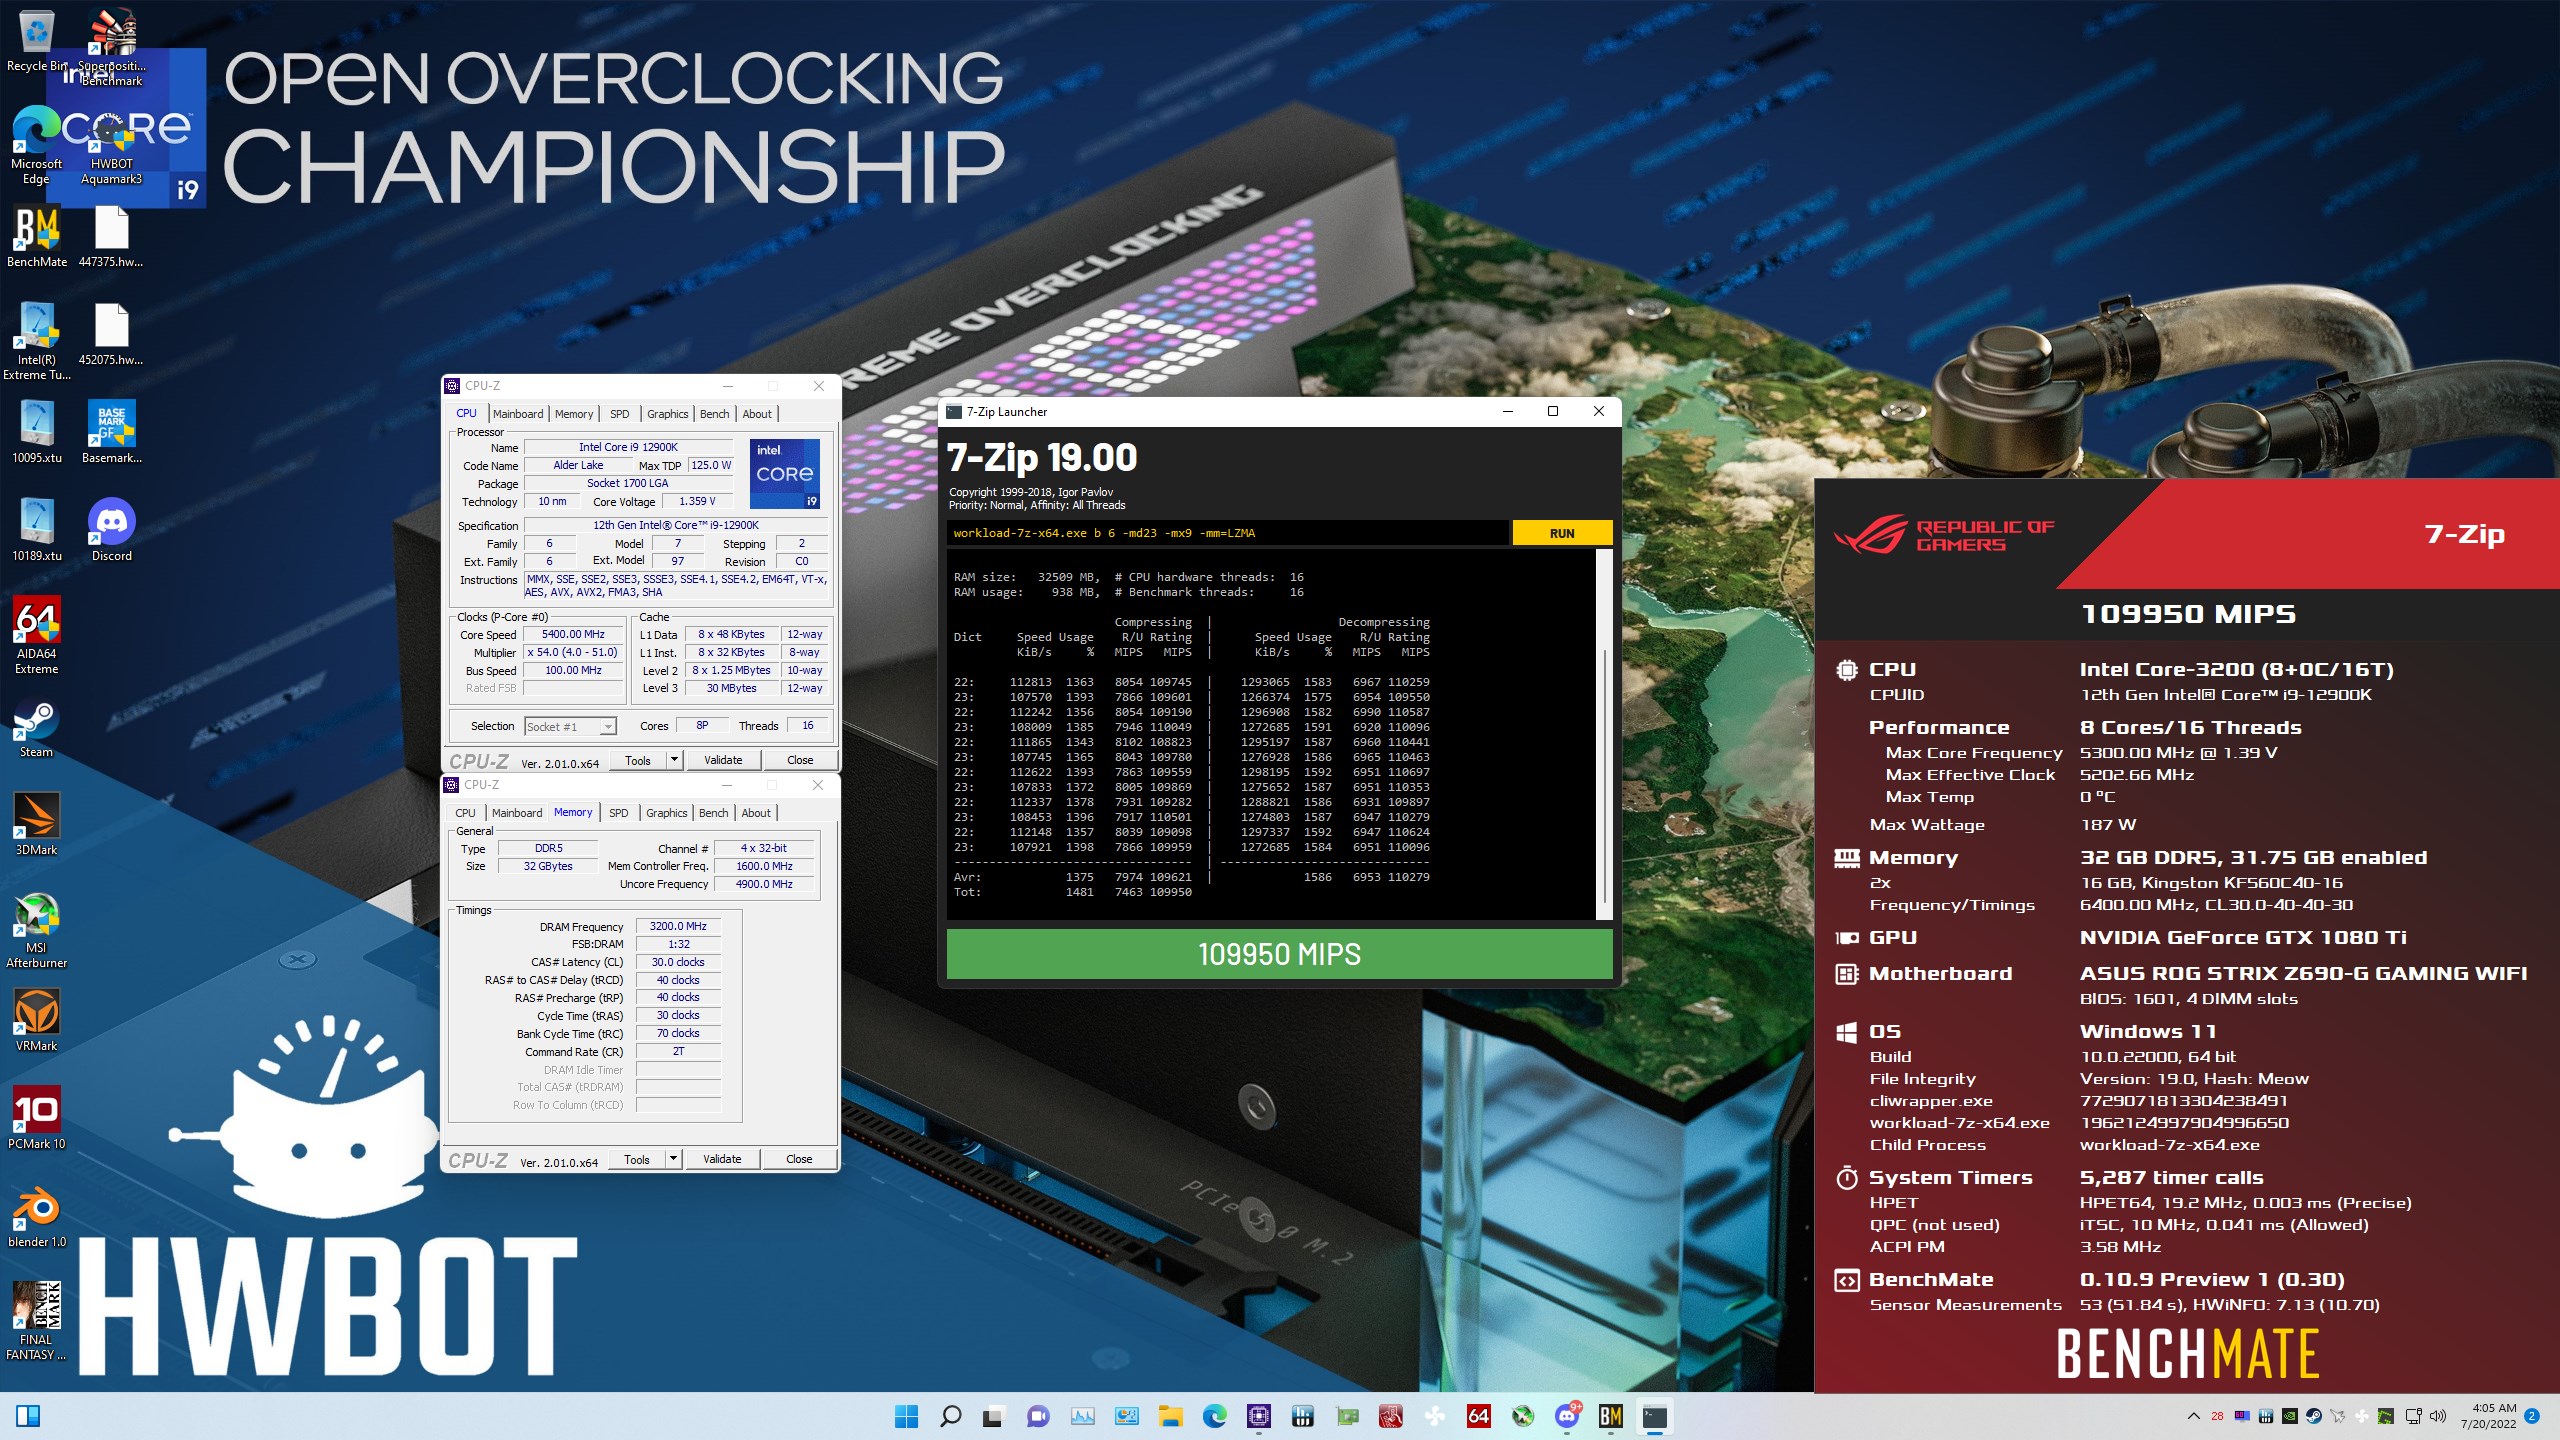Launch VRMark from the desktop
The height and width of the screenshot is (1440, 2560).
pos(37,1020)
